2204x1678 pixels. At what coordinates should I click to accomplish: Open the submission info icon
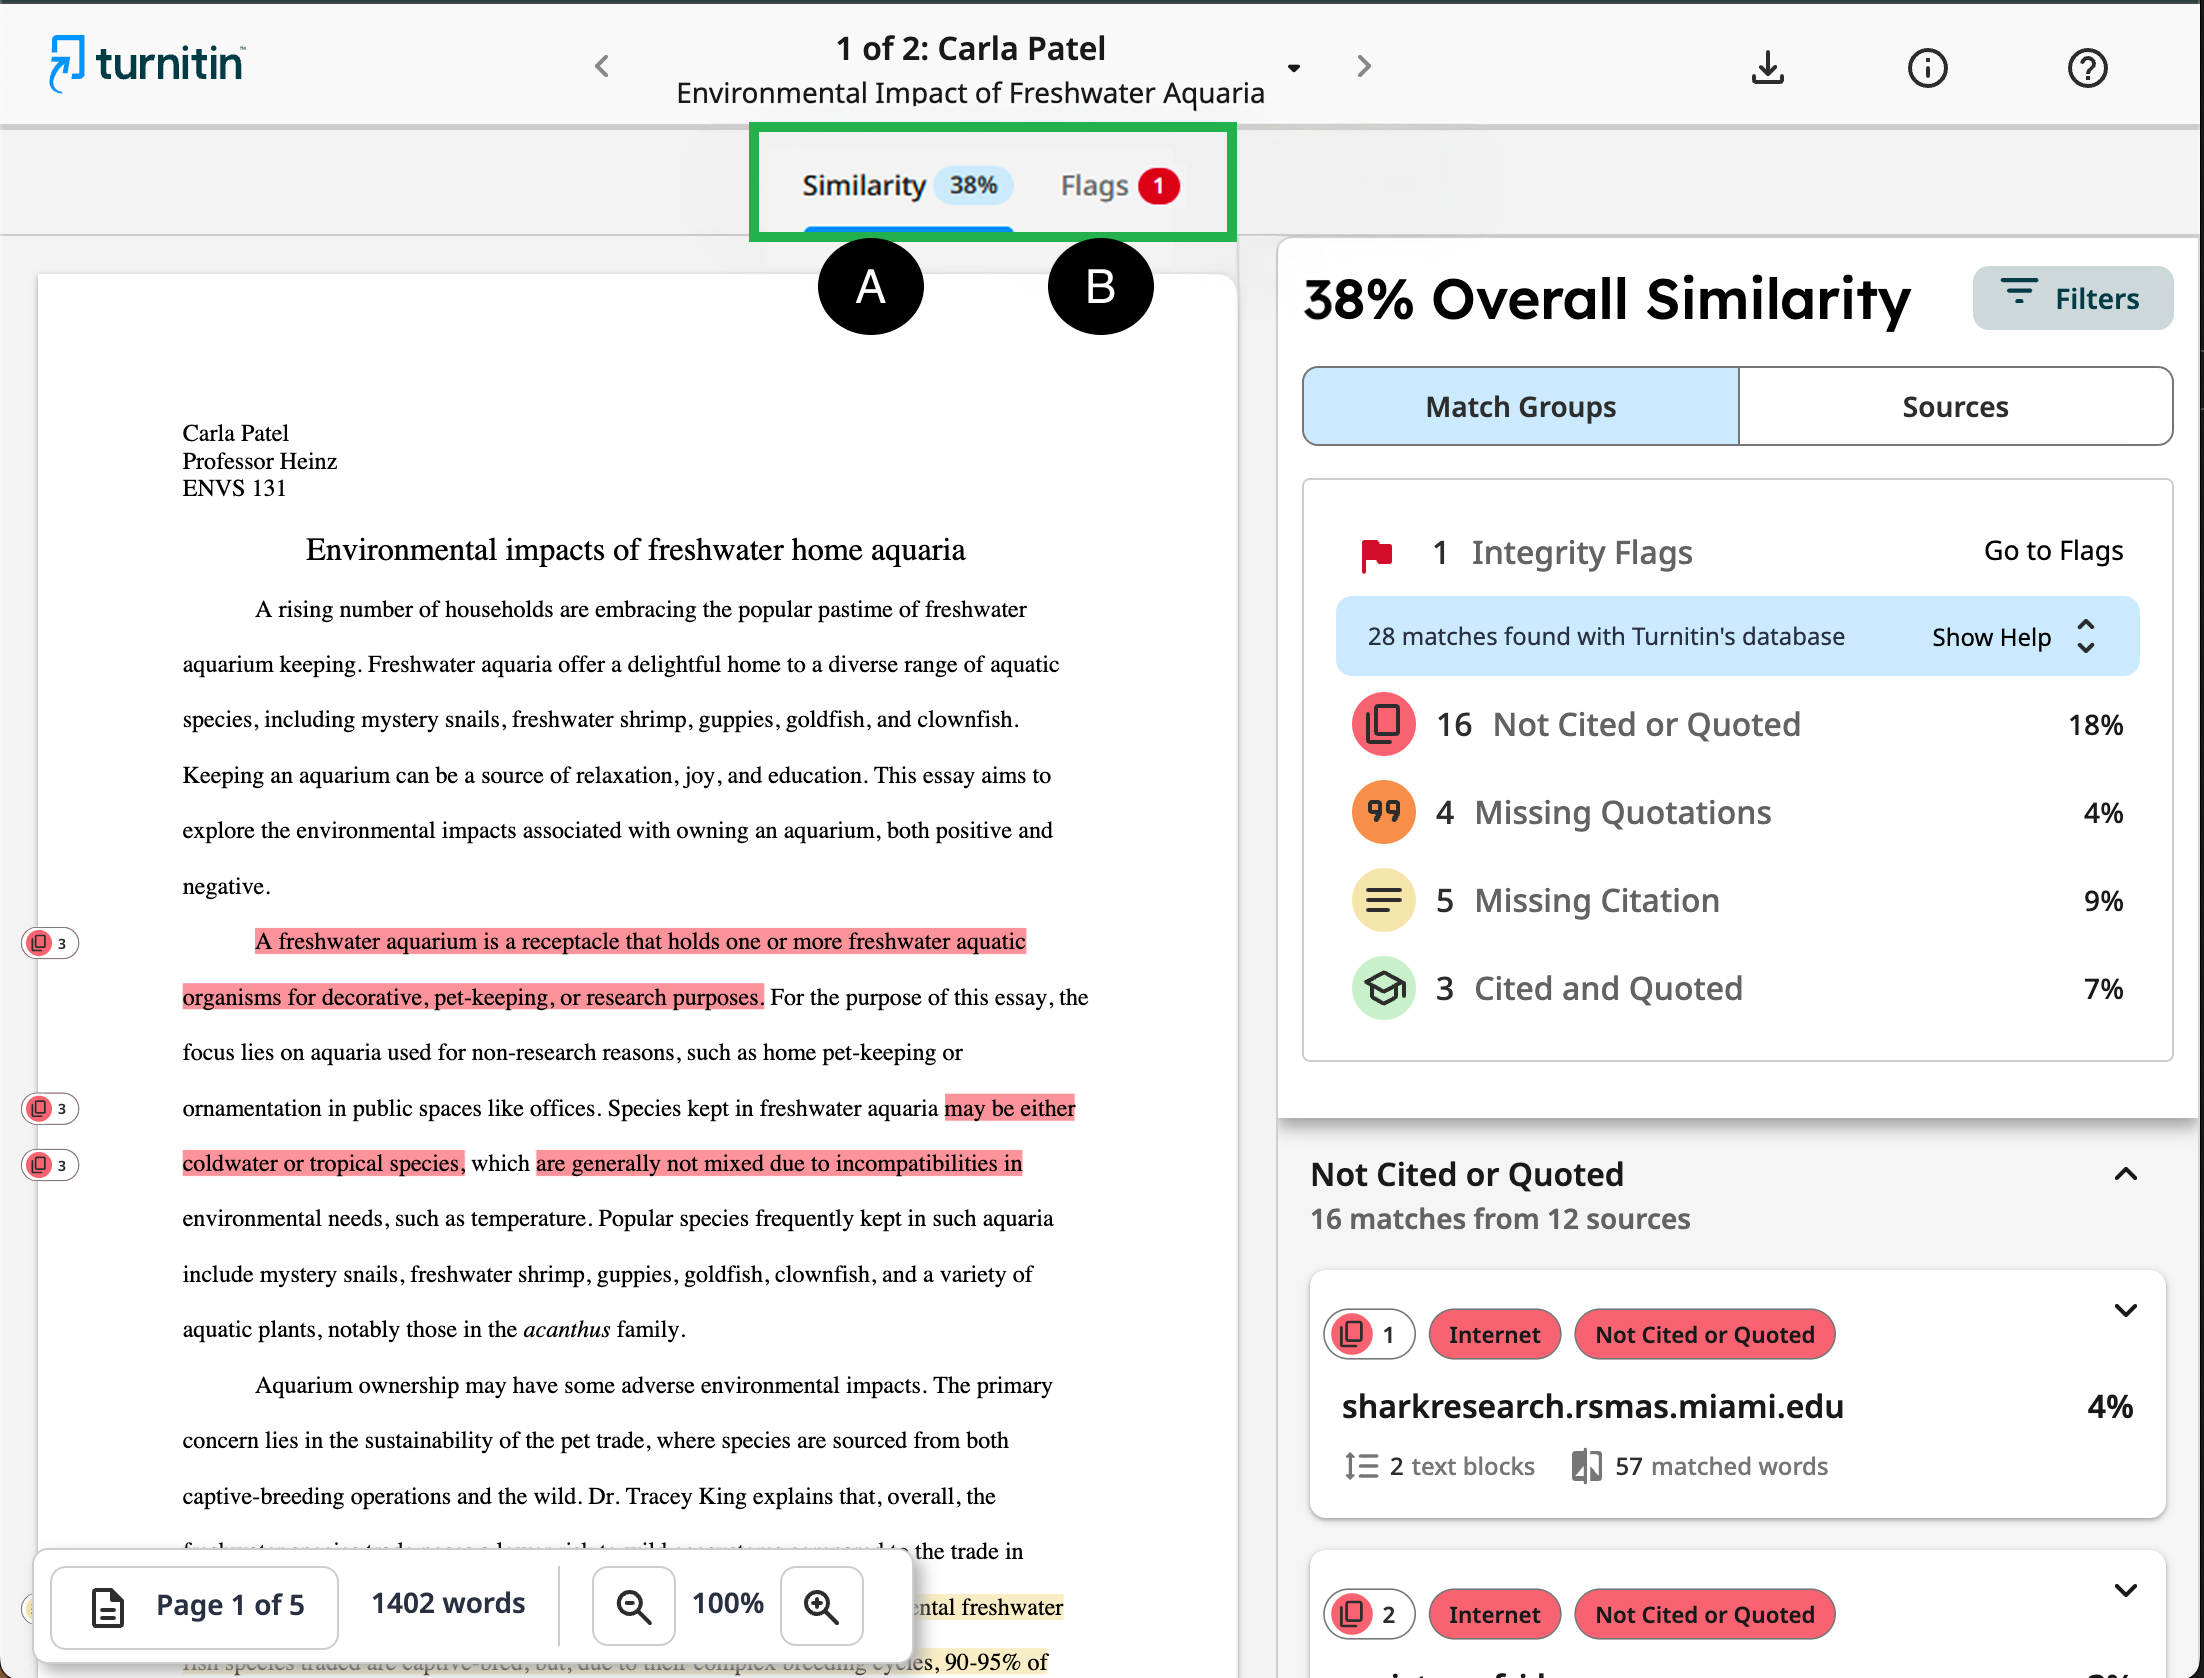point(1926,68)
